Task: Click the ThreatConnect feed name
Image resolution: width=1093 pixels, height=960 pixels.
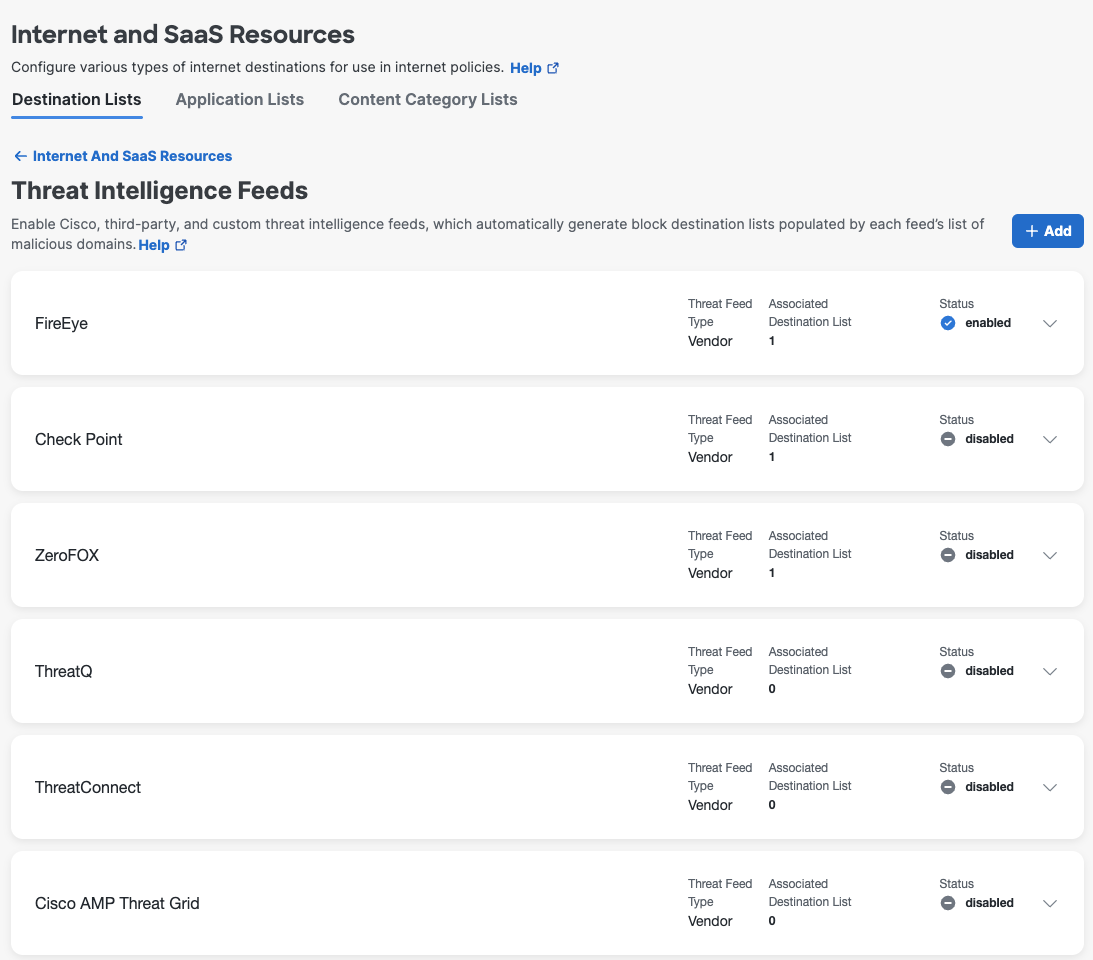Action: 88,787
